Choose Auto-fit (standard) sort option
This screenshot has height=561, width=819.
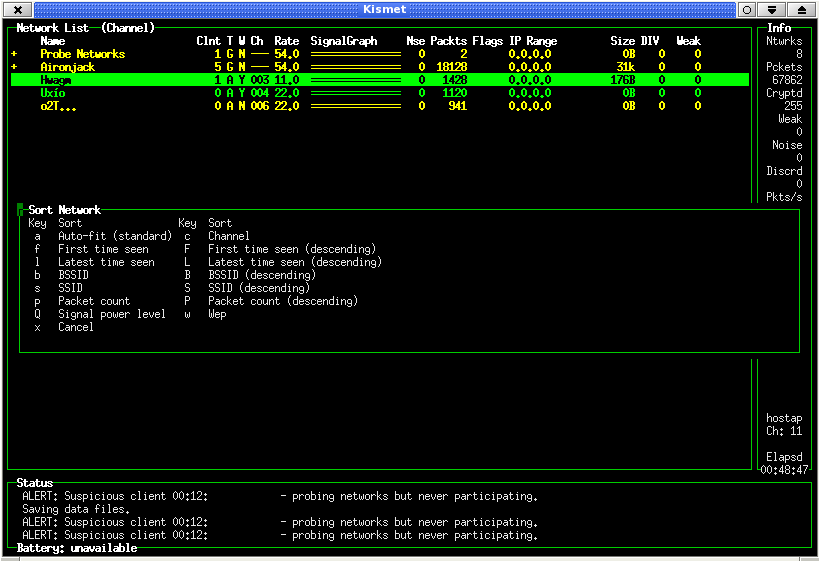tap(114, 236)
